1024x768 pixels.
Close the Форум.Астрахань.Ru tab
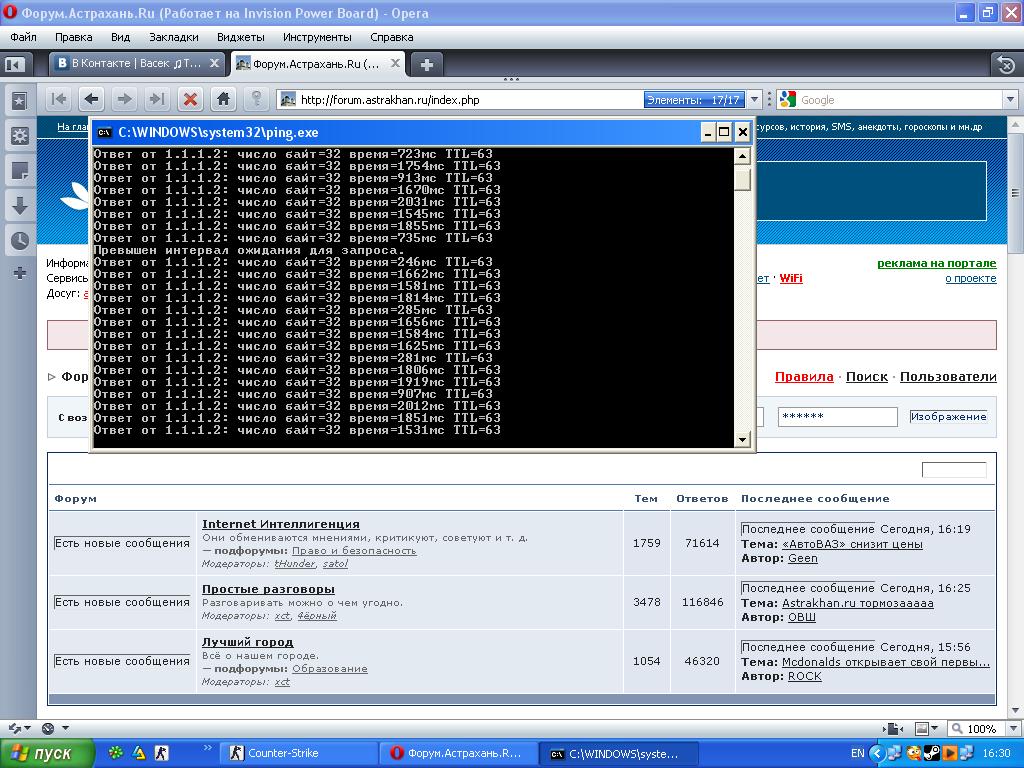tap(395, 63)
